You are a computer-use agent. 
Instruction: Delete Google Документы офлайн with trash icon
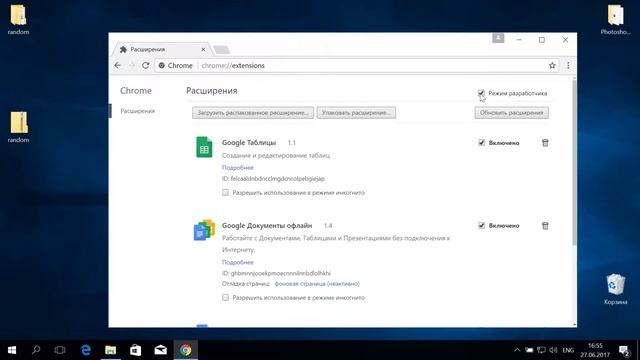(545, 226)
